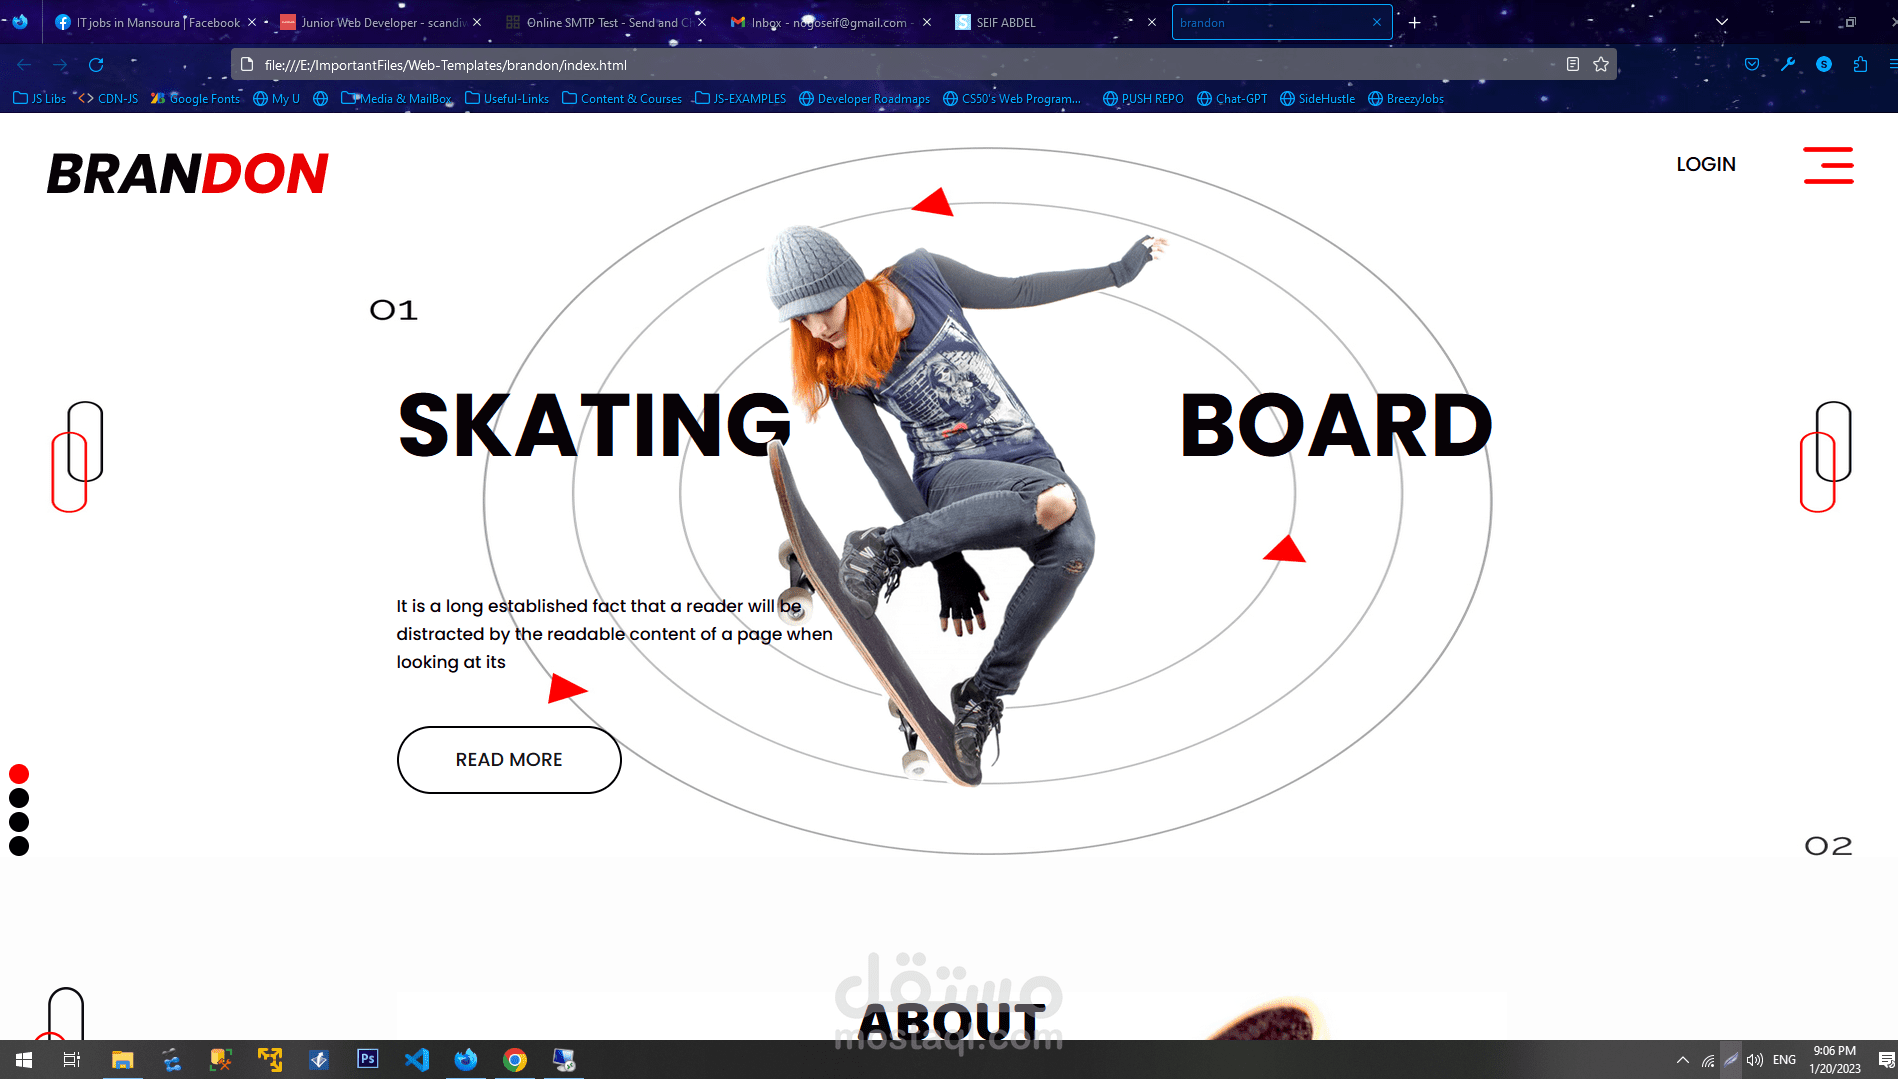Close the Gmail Inbox tab
This screenshot has height=1079, width=1898.
coord(927,22)
